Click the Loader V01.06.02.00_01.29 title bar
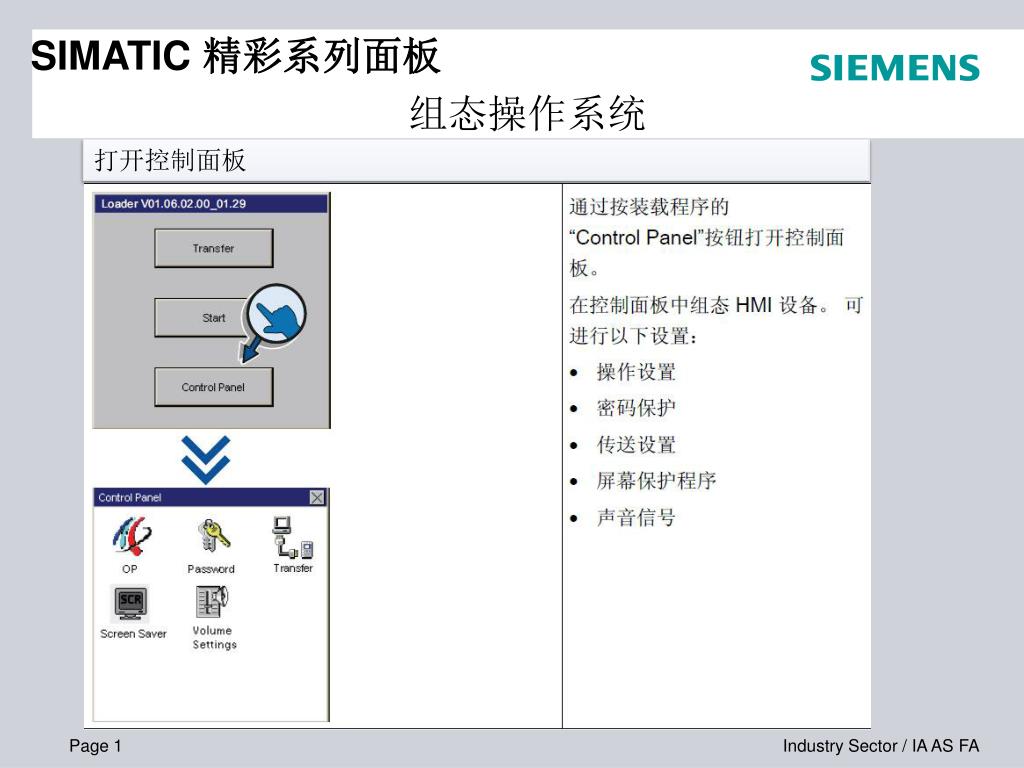The image size is (1024, 768). 210,204
